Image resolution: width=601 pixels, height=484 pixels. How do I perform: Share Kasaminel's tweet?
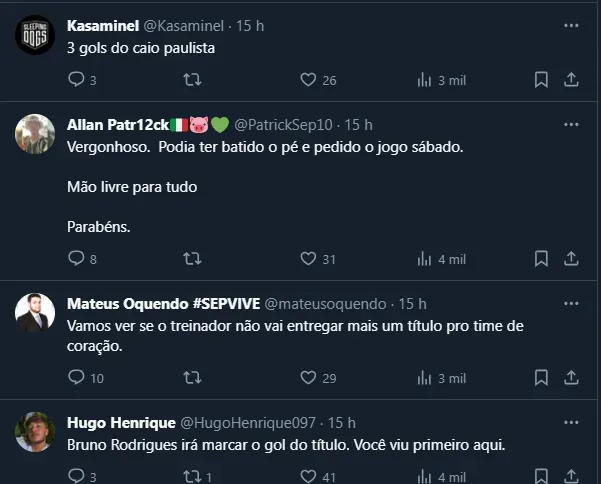(x=571, y=80)
